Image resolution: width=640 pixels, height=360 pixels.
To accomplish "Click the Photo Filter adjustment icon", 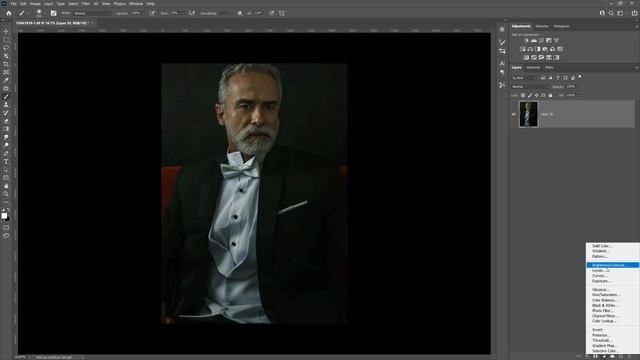I will point(545,49).
